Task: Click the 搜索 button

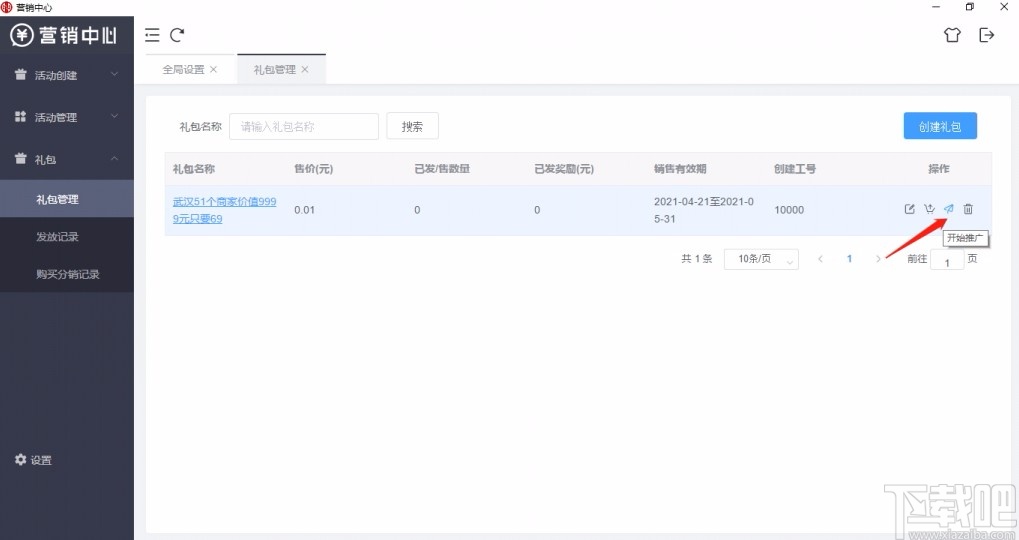Action: 412,126
